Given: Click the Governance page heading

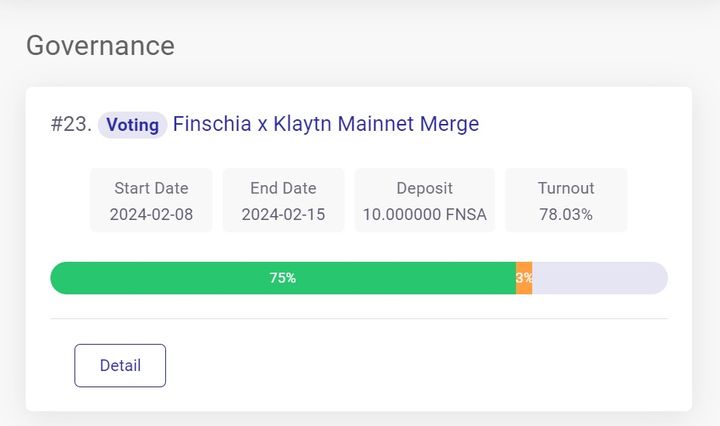Looking at the screenshot, I should pyautogui.click(x=100, y=45).
